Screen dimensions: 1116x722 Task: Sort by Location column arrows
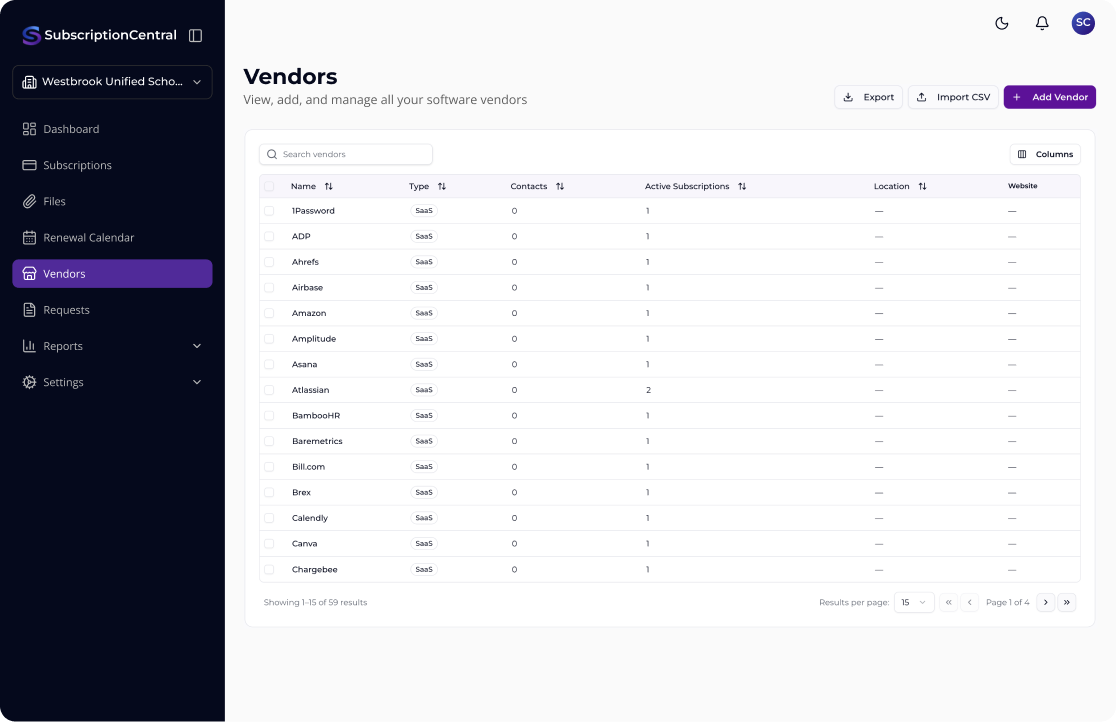point(922,187)
